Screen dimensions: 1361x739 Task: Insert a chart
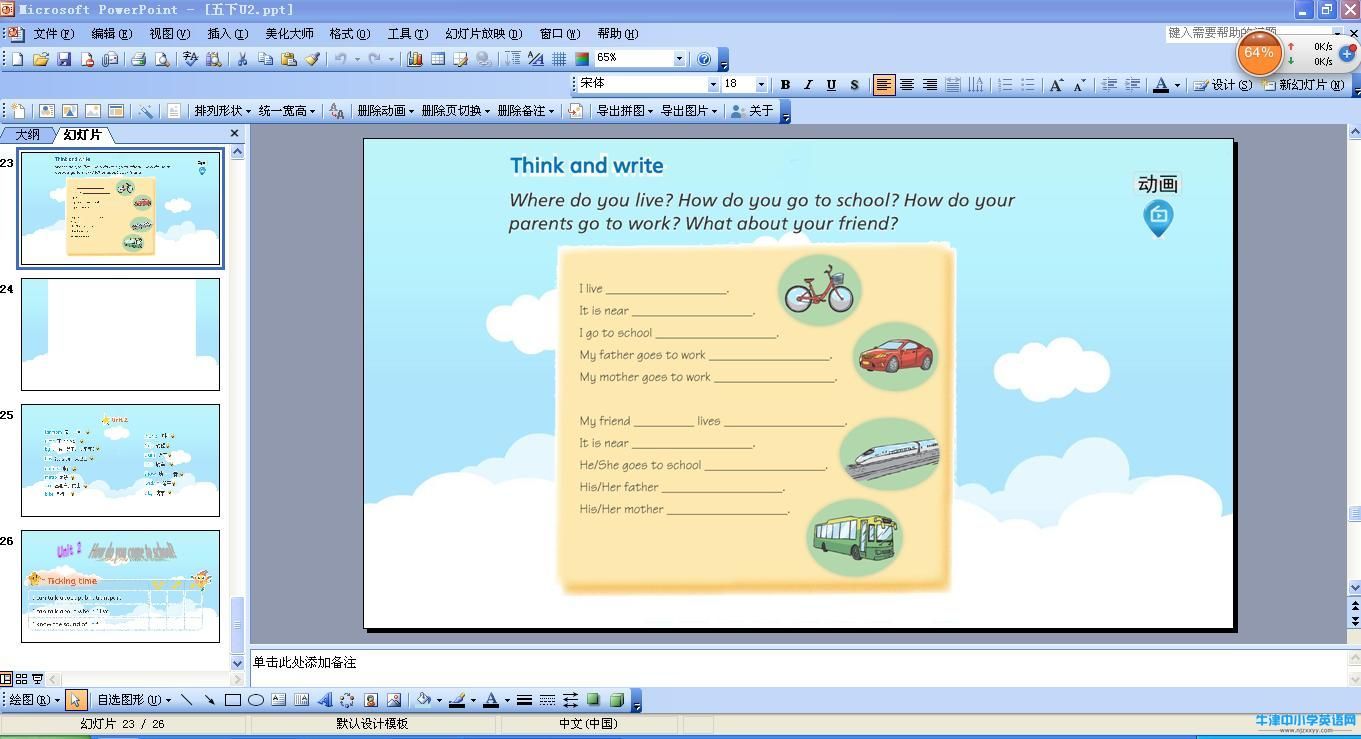[x=415, y=59]
